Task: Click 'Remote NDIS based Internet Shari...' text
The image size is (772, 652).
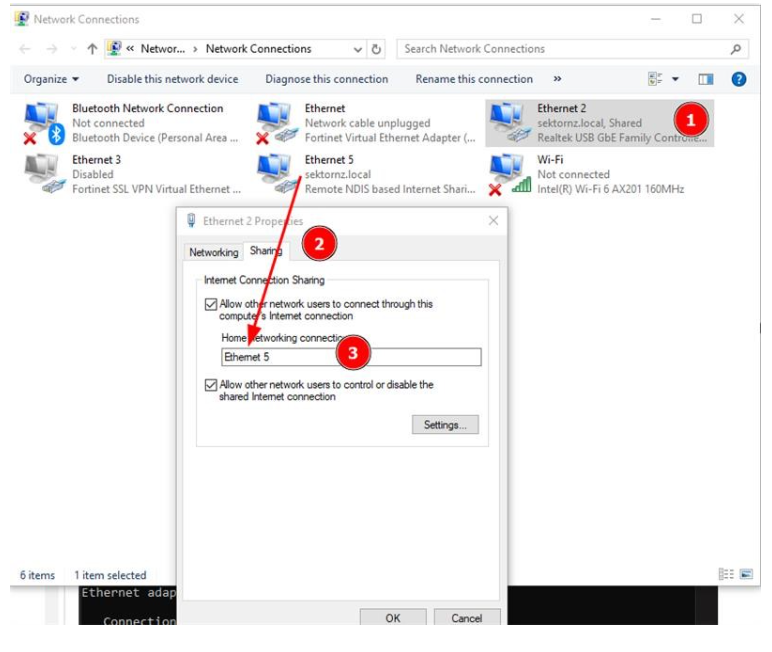Action: (x=390, y=189)
